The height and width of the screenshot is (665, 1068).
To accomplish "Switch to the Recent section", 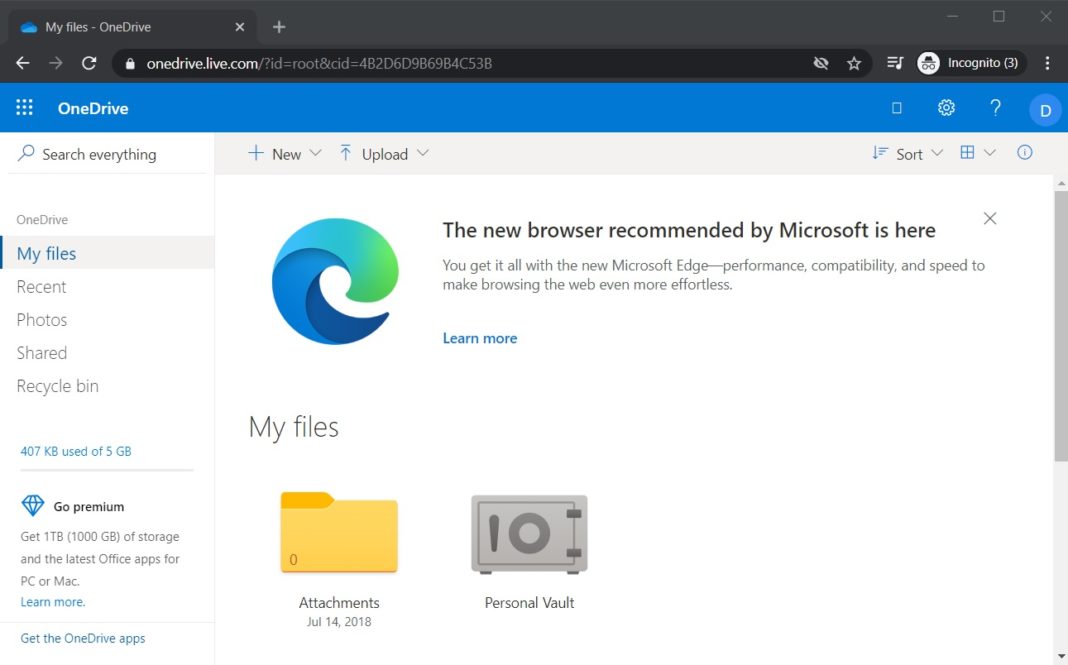I will [41, 286].
